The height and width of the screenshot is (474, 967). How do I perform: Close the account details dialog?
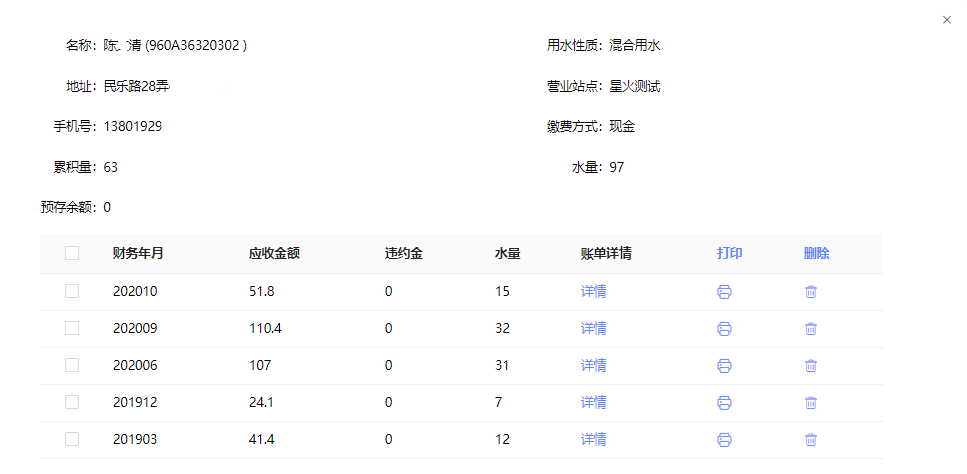[947, 20]
